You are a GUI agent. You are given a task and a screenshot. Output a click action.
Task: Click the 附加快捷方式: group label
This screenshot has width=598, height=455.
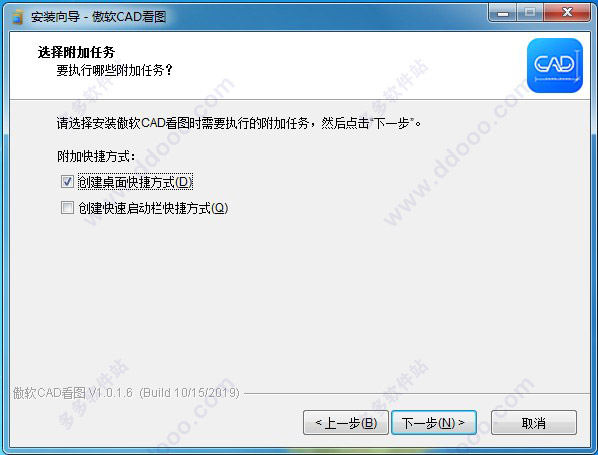(96, 156)
